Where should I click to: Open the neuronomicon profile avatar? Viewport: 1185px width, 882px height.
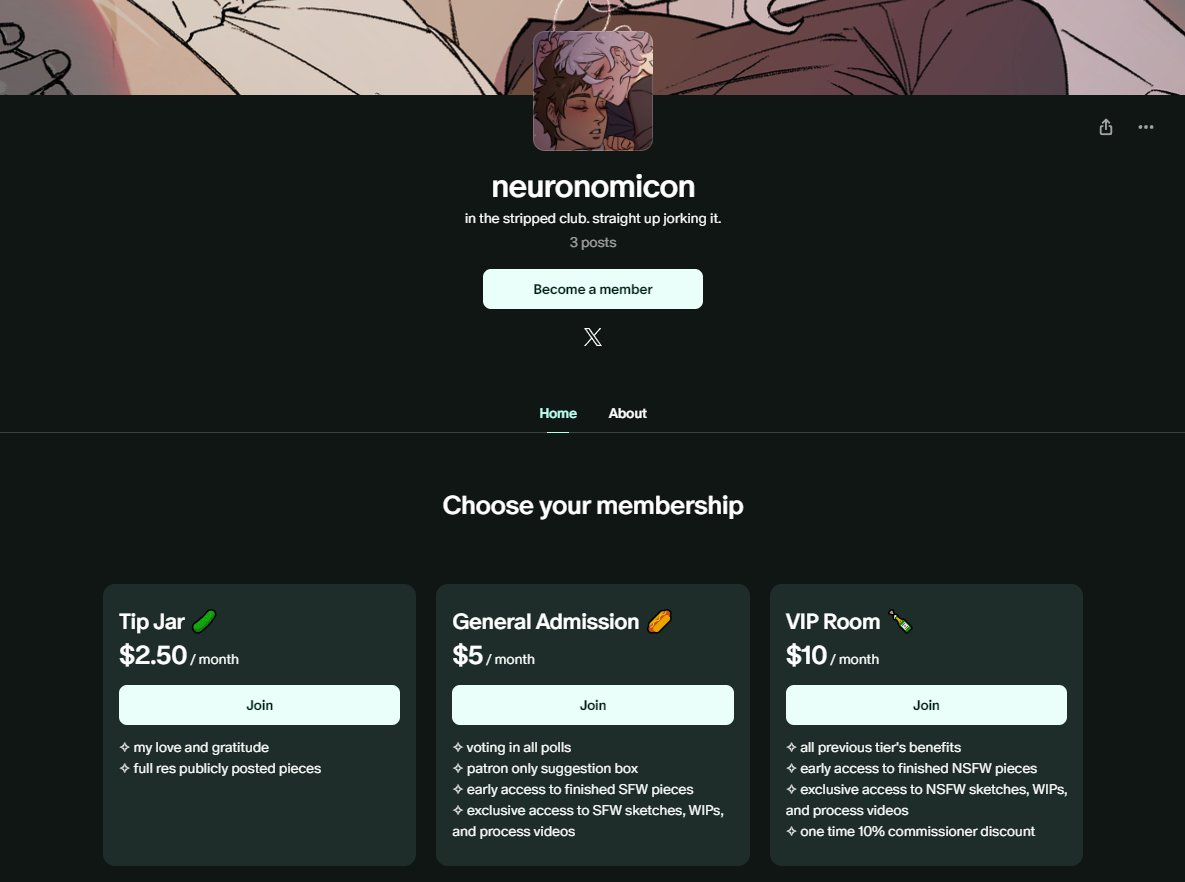click(x=593, y=91)
